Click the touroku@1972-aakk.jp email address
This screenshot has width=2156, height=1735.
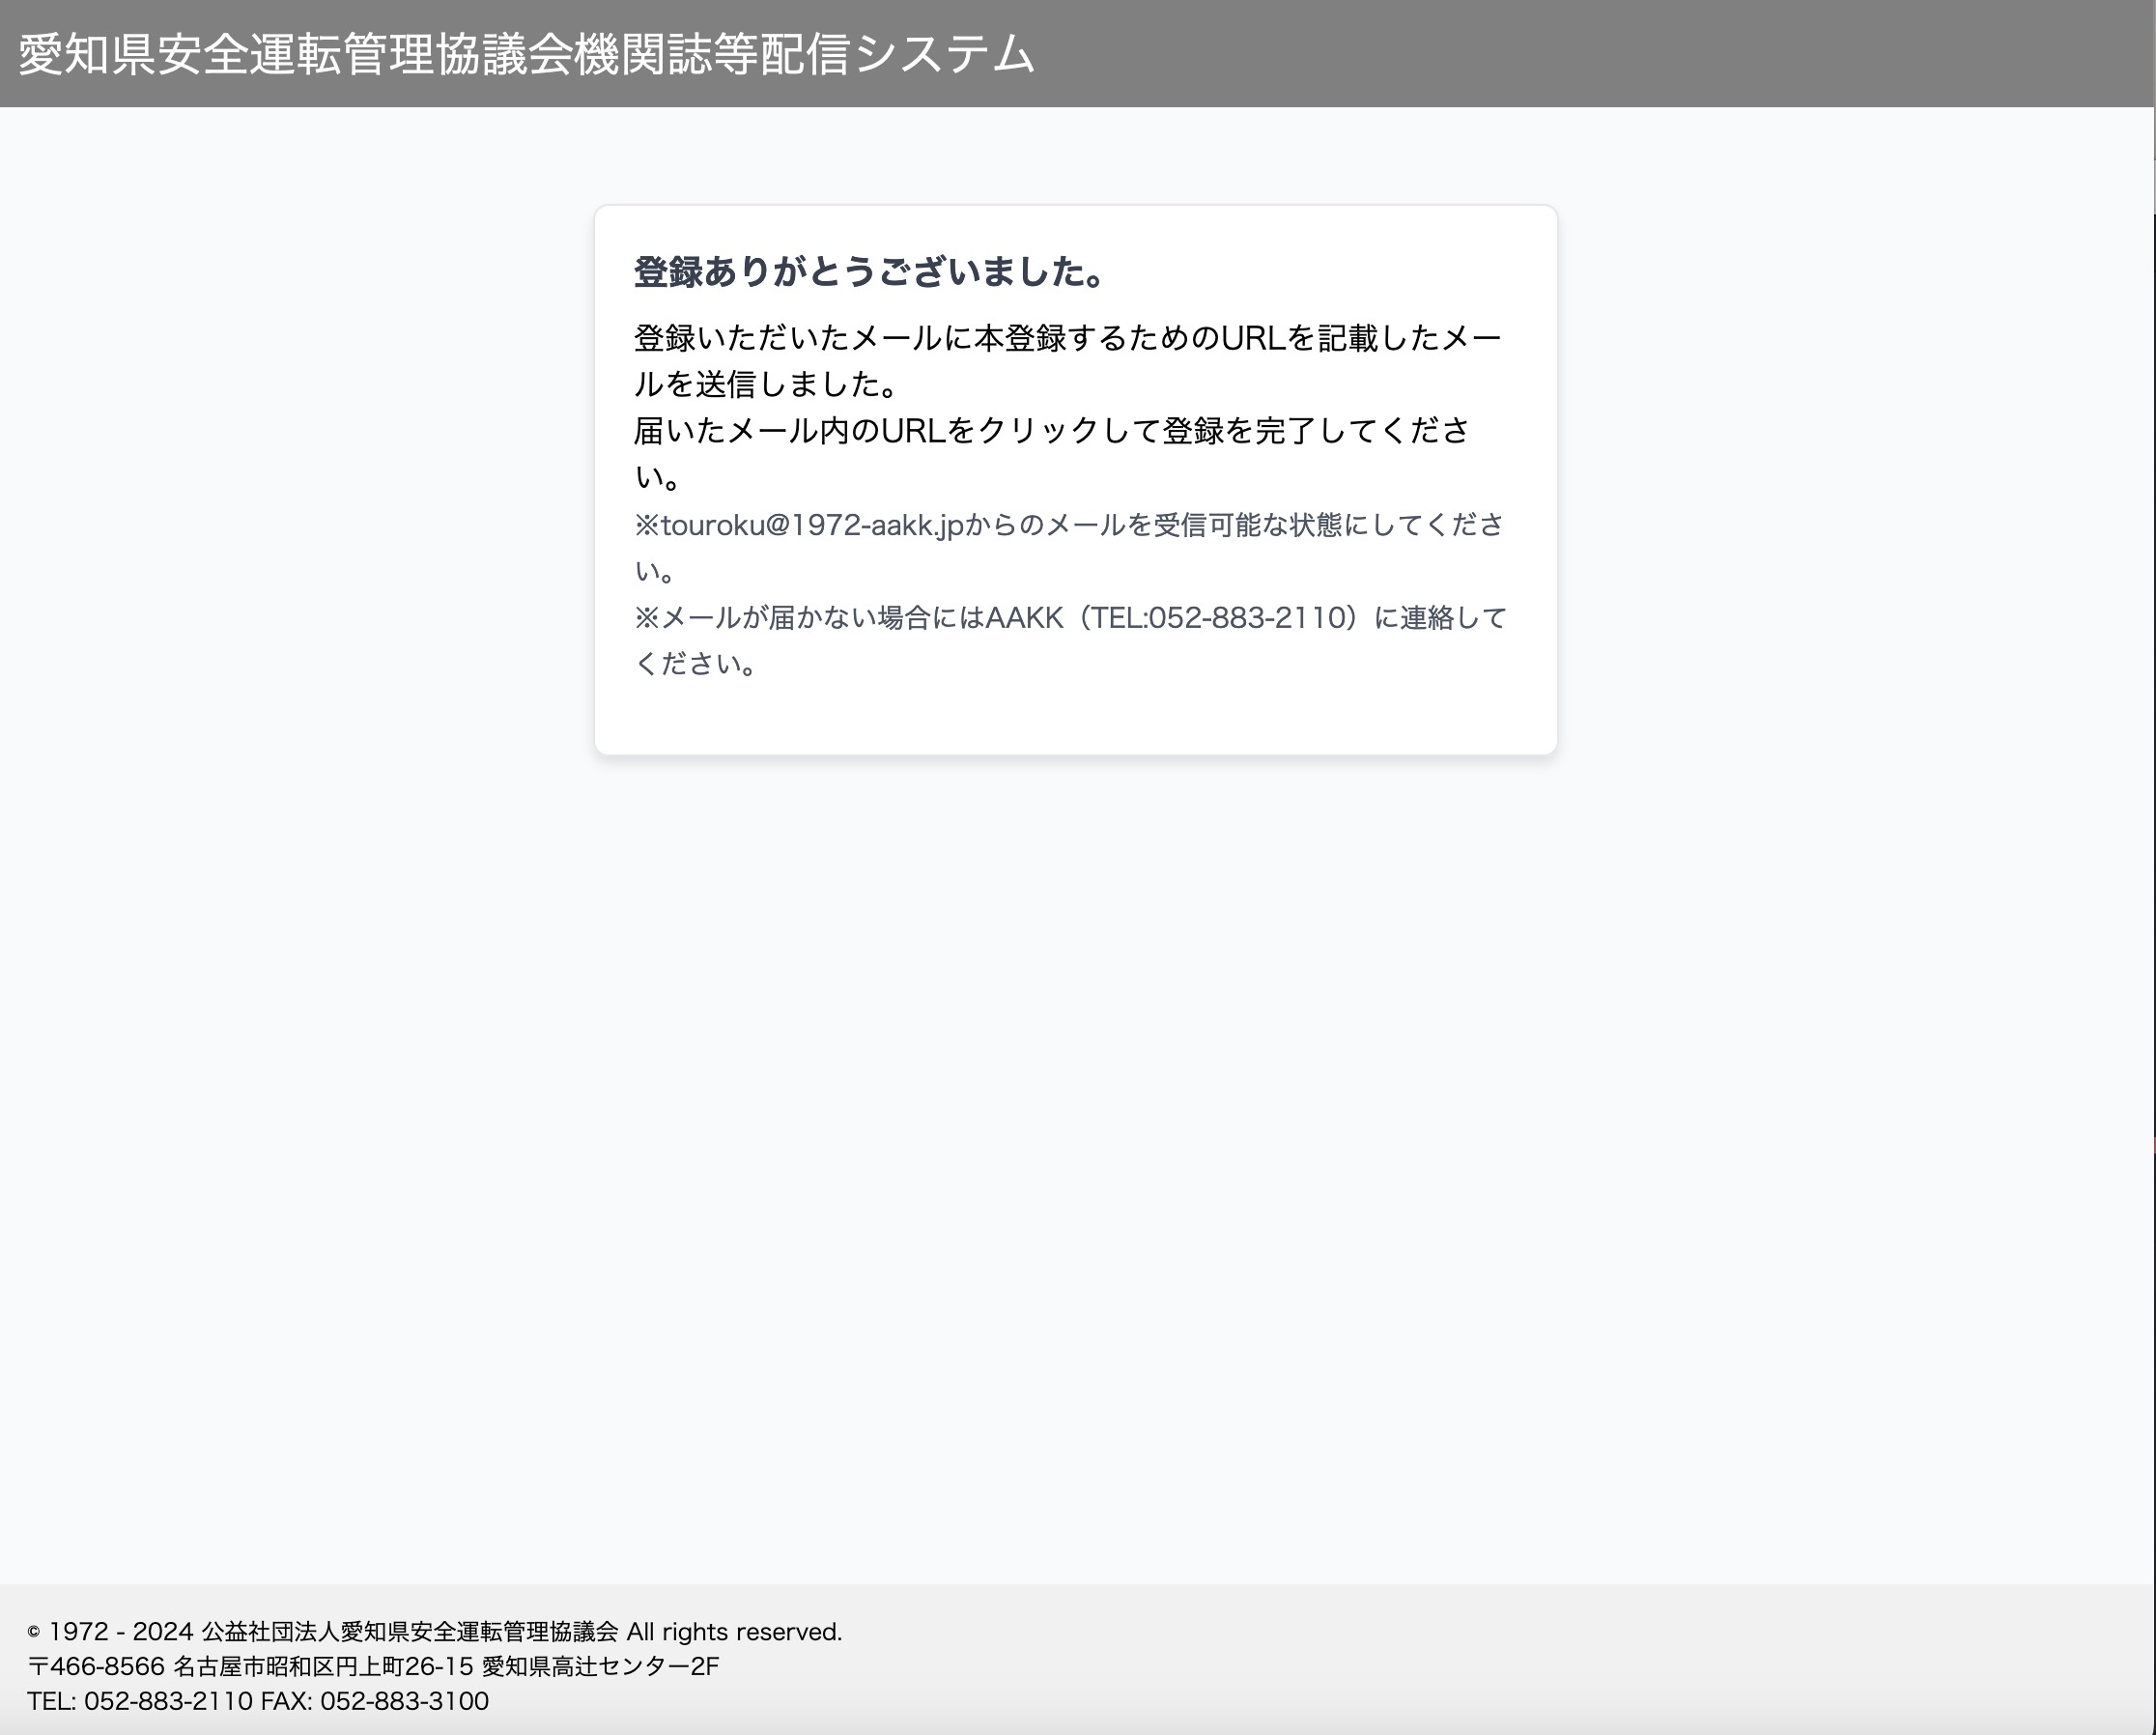coord(812,525)
